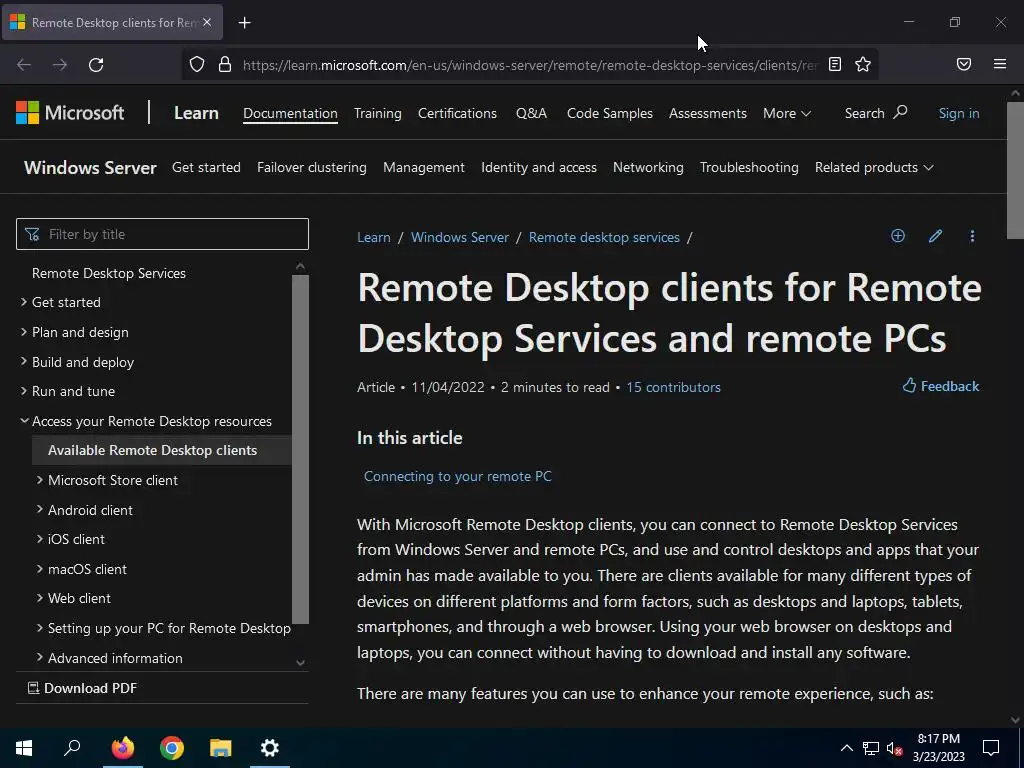Open more article actions menu
Viewport: 1024px width, 768px height.
click(972, 236)
